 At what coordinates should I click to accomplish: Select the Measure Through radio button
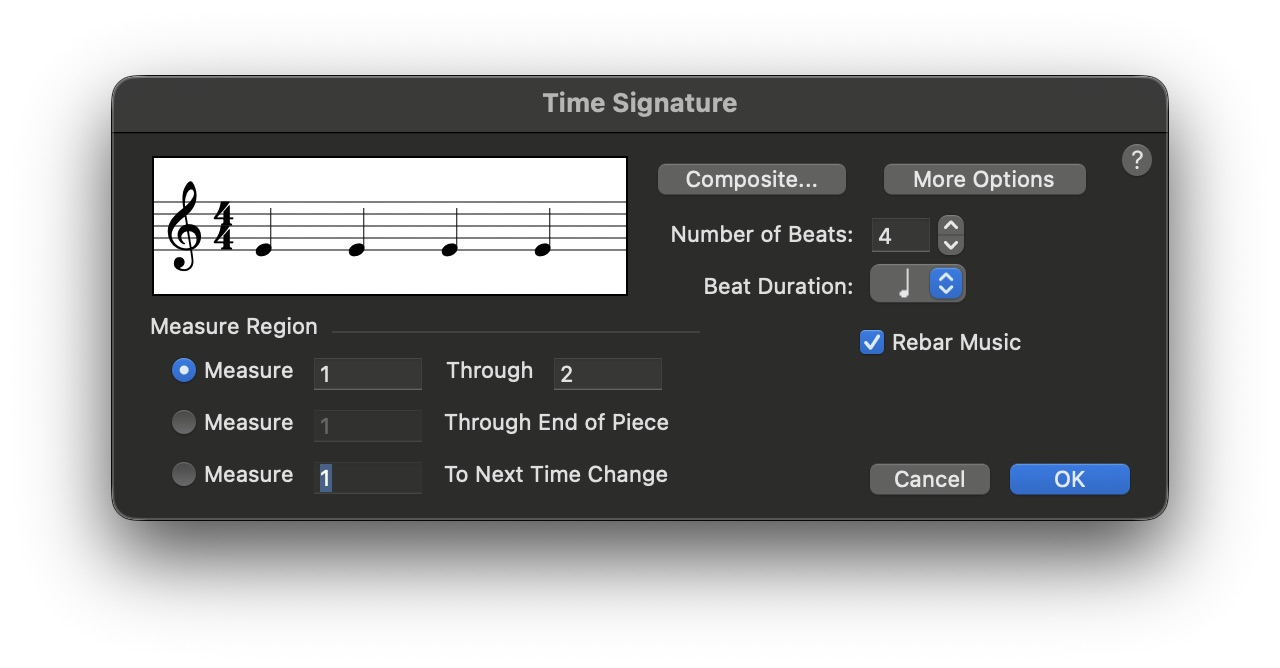coord(184,371)
